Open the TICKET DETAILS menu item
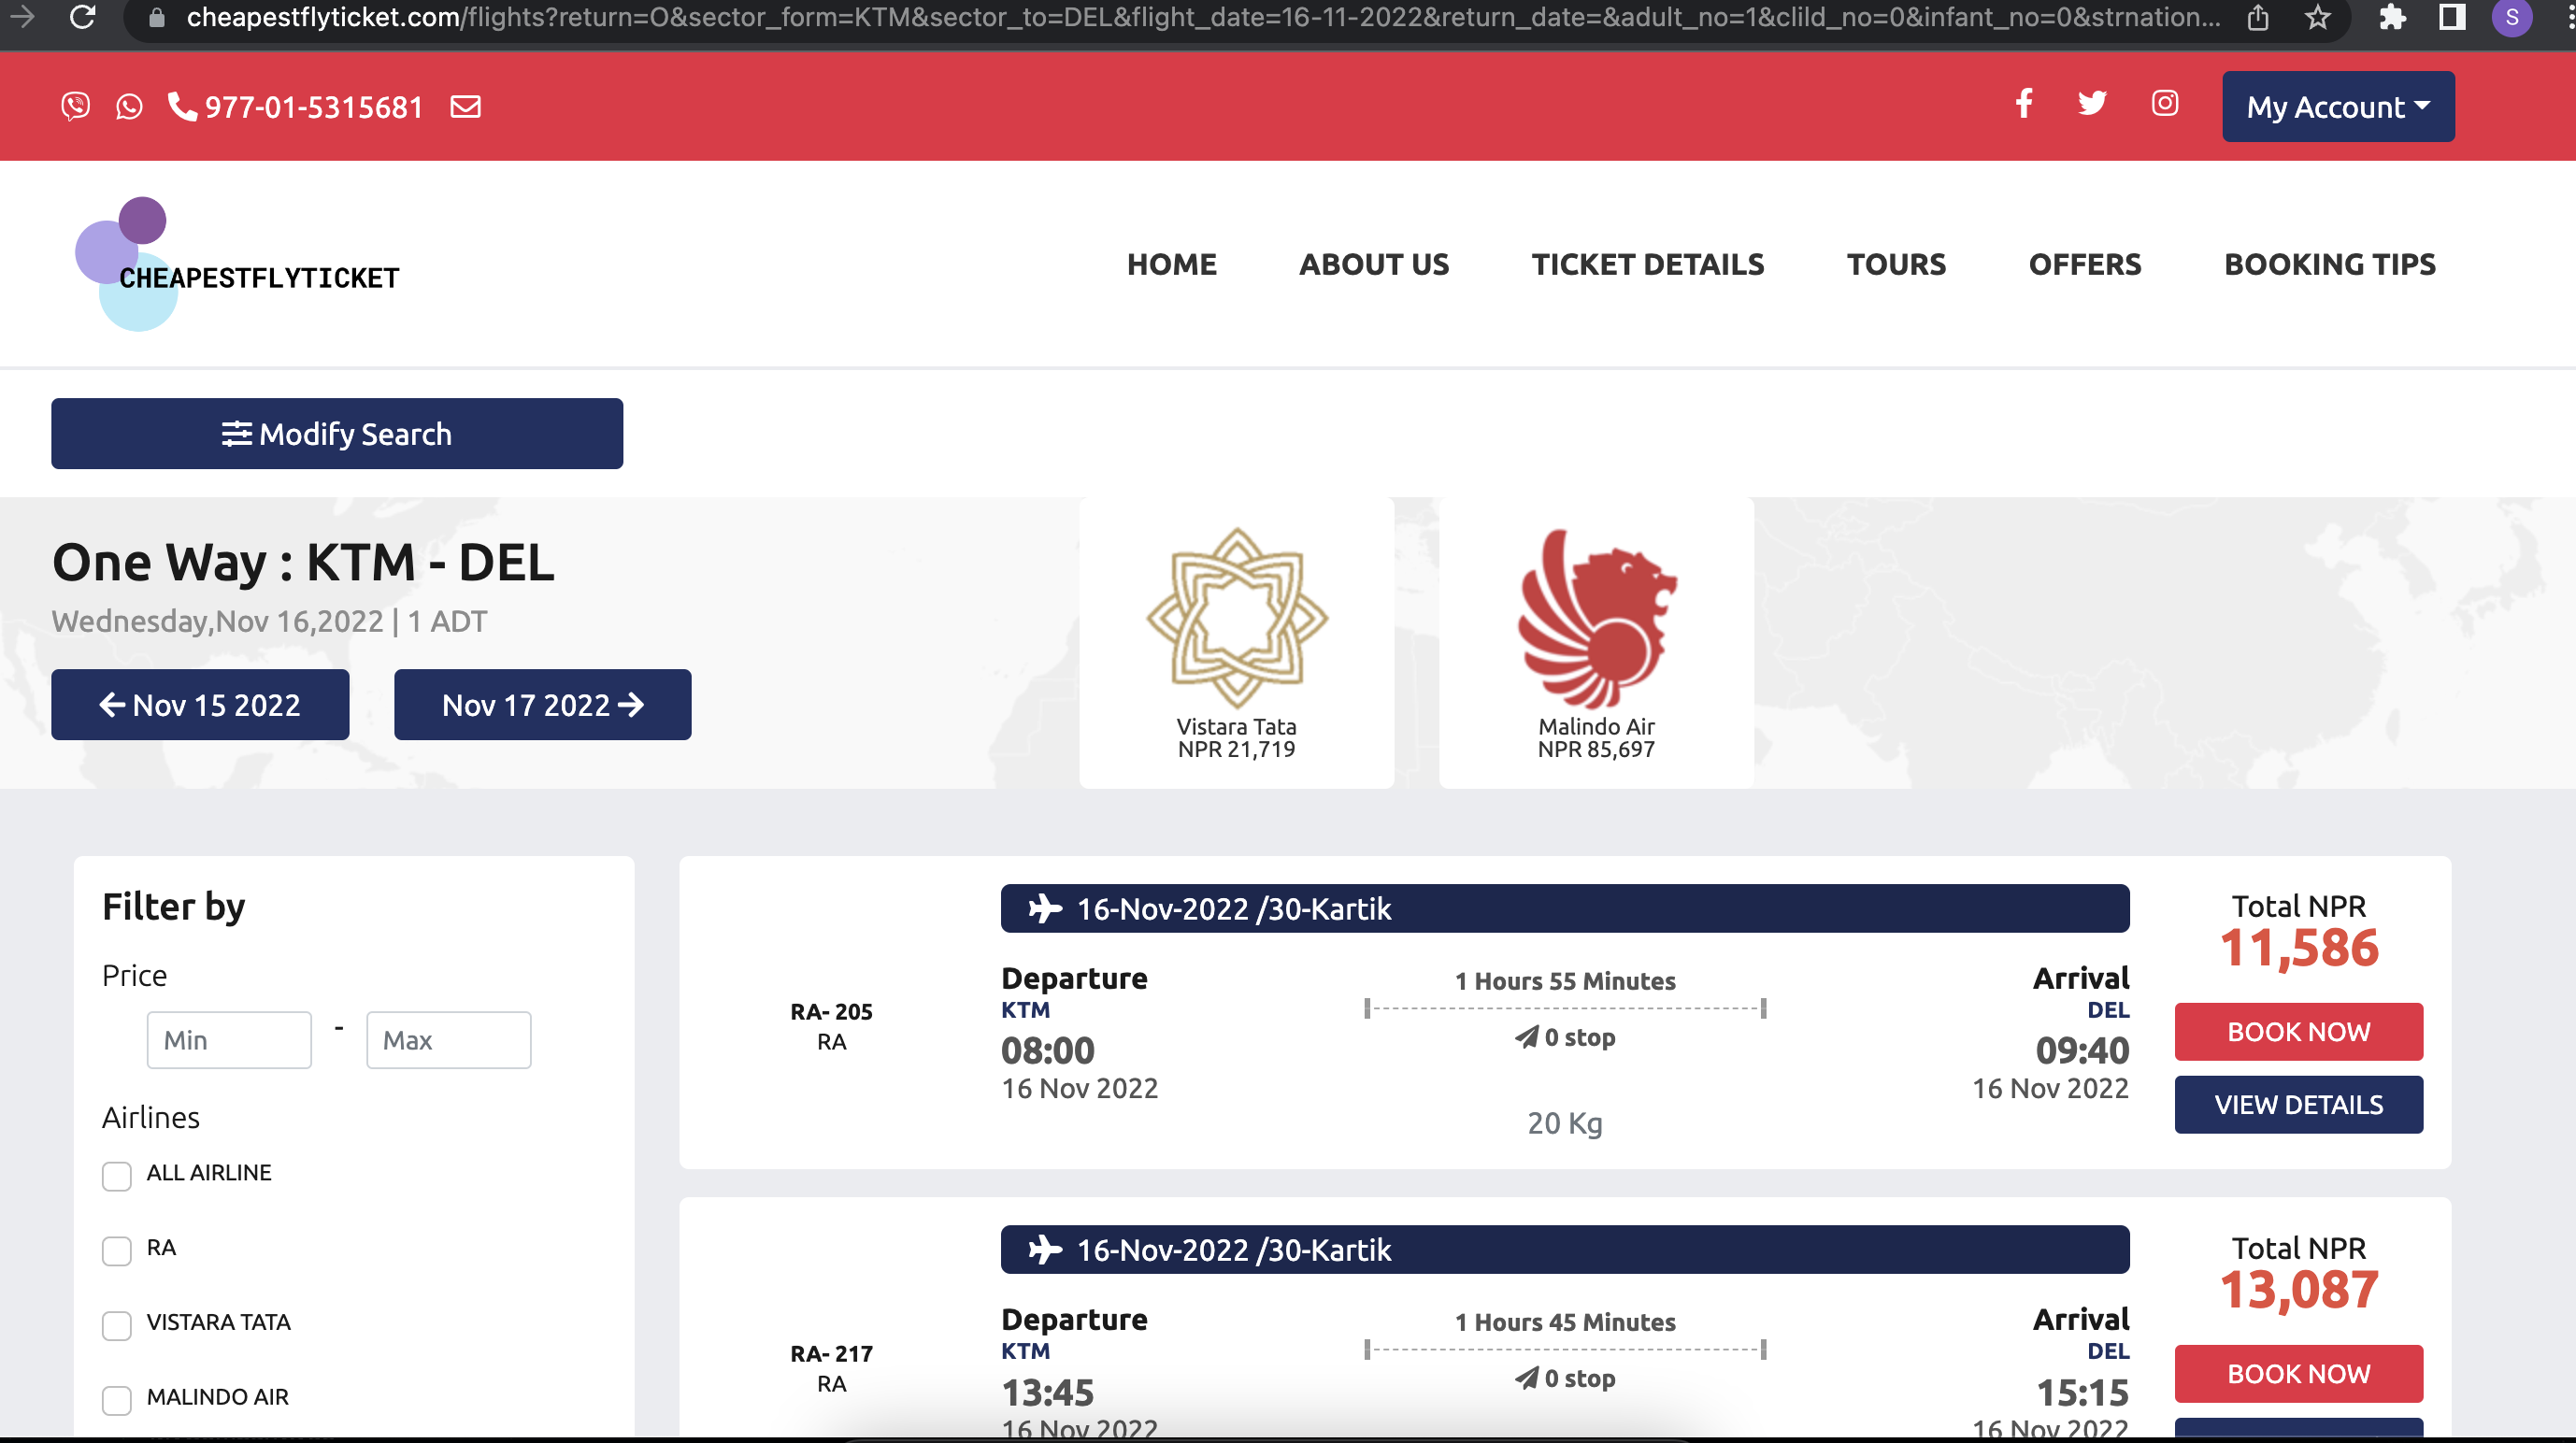The width and height of the screenshot is (2576, 1443). 1647,264
